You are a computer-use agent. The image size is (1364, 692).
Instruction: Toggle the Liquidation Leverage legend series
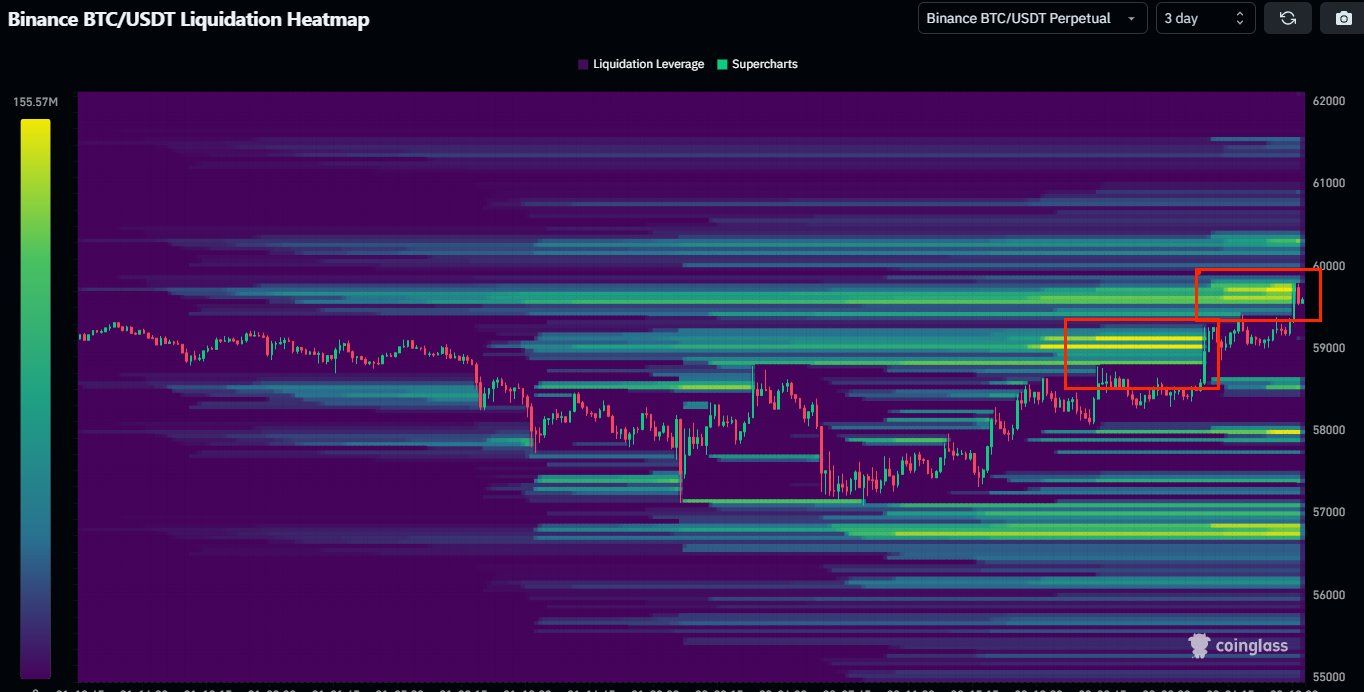[x=640, y=64]
